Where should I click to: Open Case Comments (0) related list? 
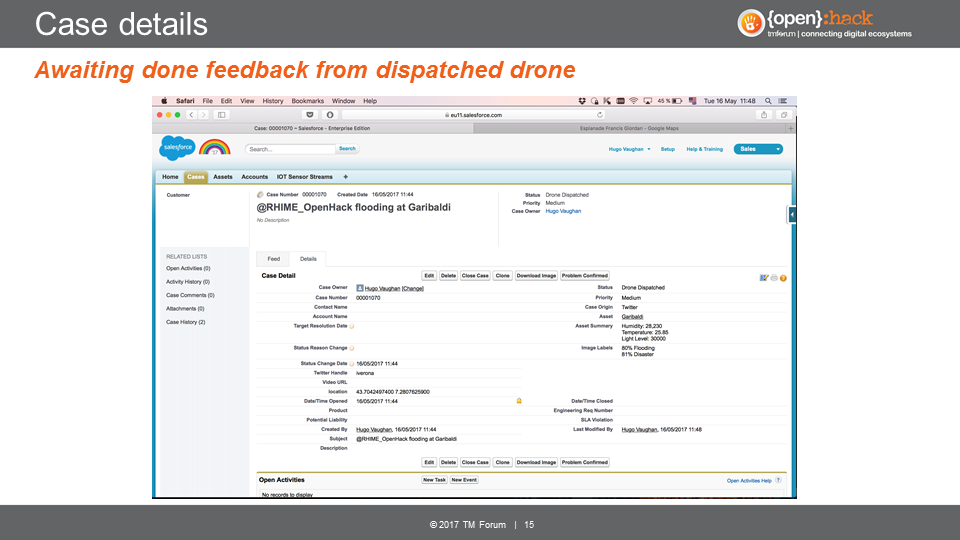190,295
